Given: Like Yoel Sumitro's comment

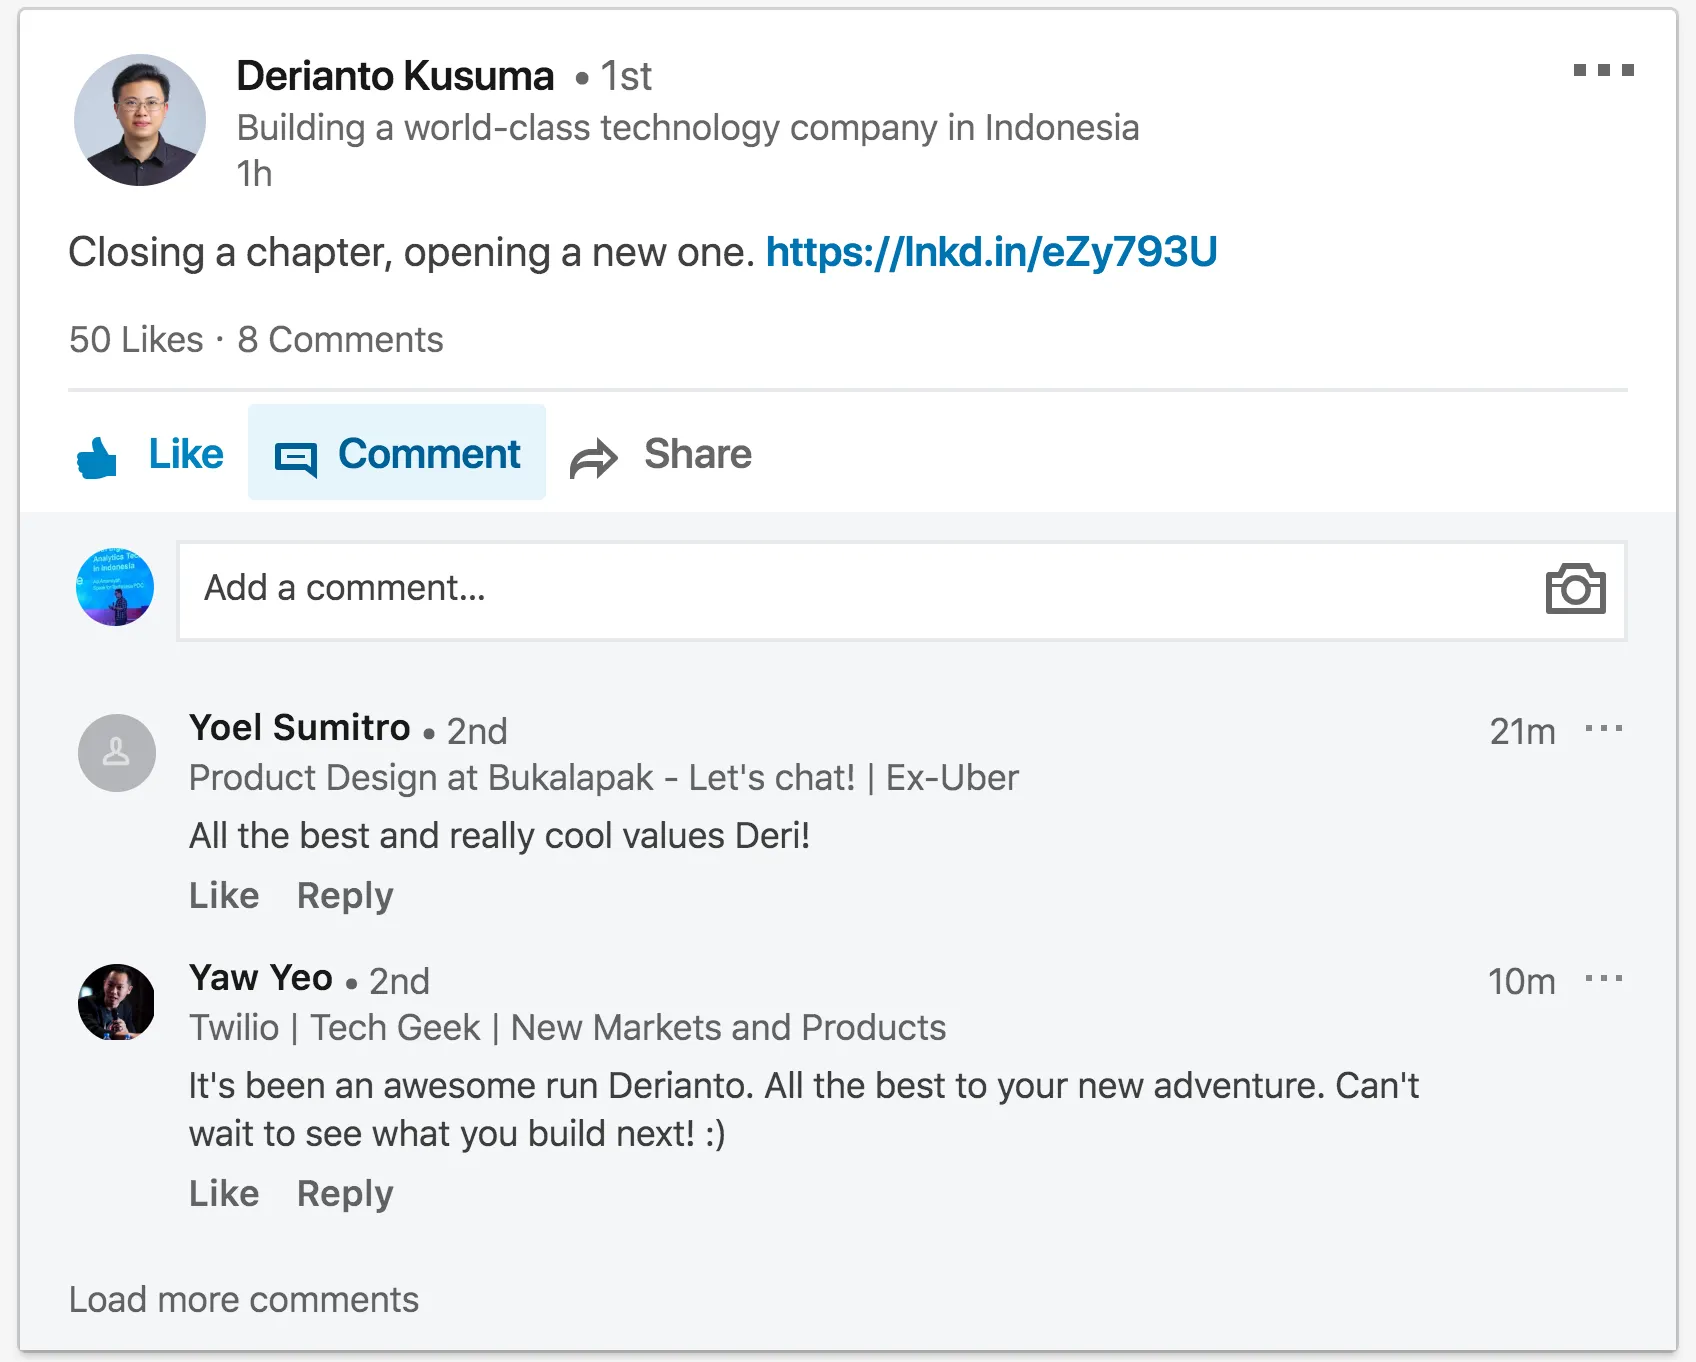Looking at the screenshot, I should tap(224, 895).
